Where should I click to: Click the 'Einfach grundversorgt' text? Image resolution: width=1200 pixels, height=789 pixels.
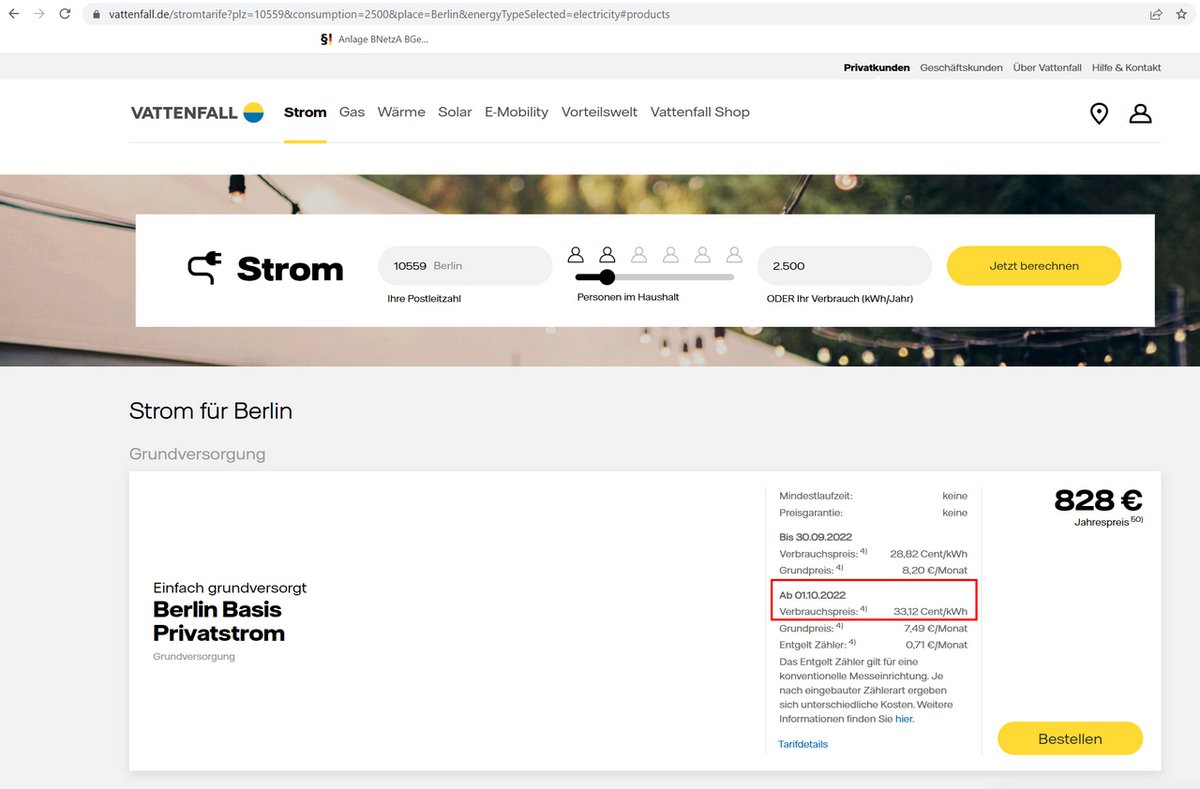[x=230, y=587]
